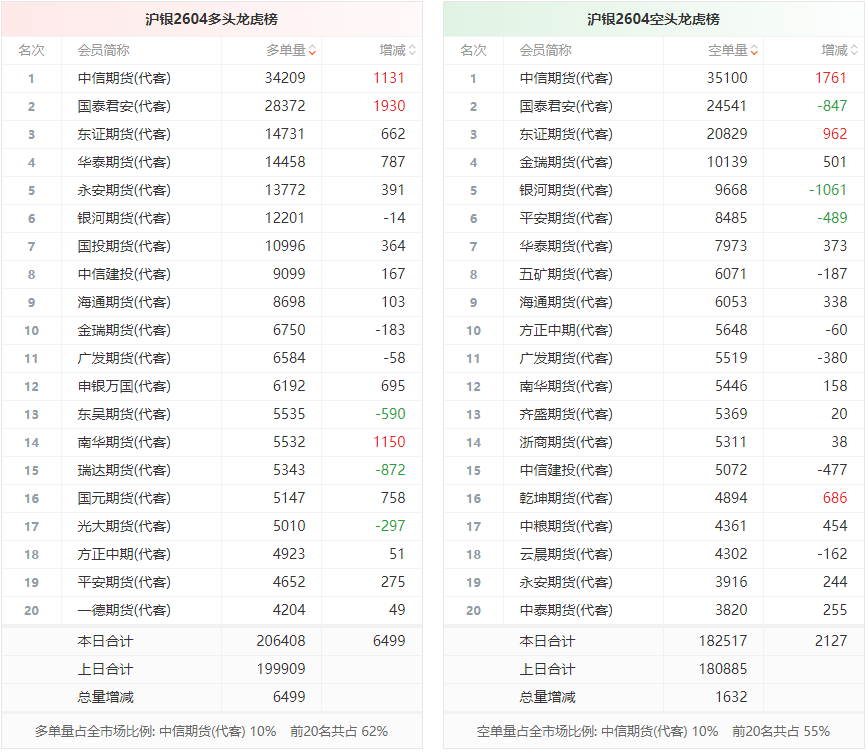868x753 pixels.
Task: Select 广发期货 short change -380
Action: pyautogui.click(x=832, y=358)
